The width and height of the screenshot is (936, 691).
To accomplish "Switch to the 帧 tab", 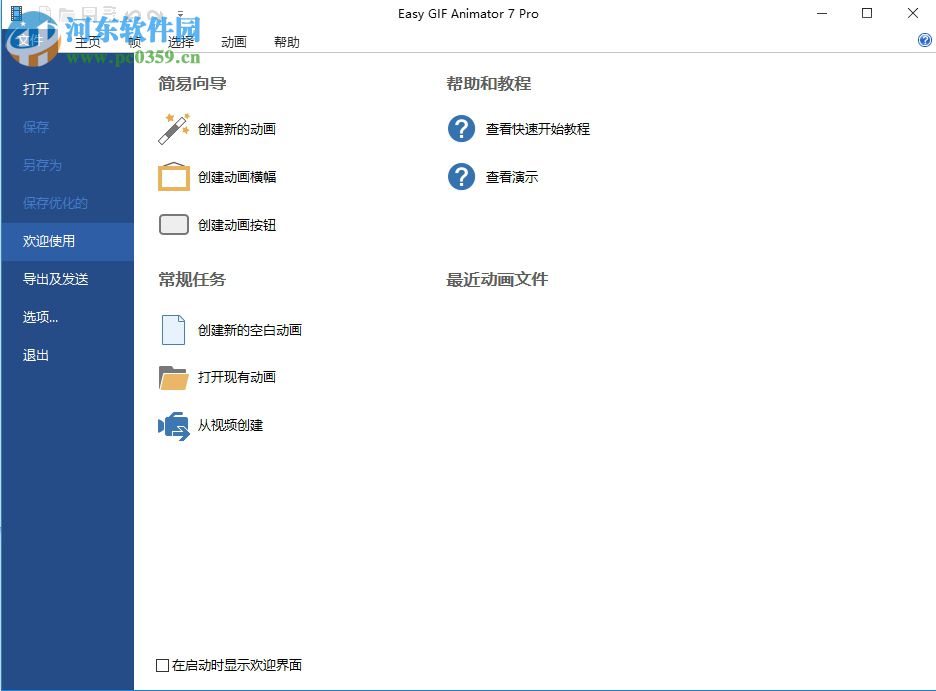I will [133, 42].
